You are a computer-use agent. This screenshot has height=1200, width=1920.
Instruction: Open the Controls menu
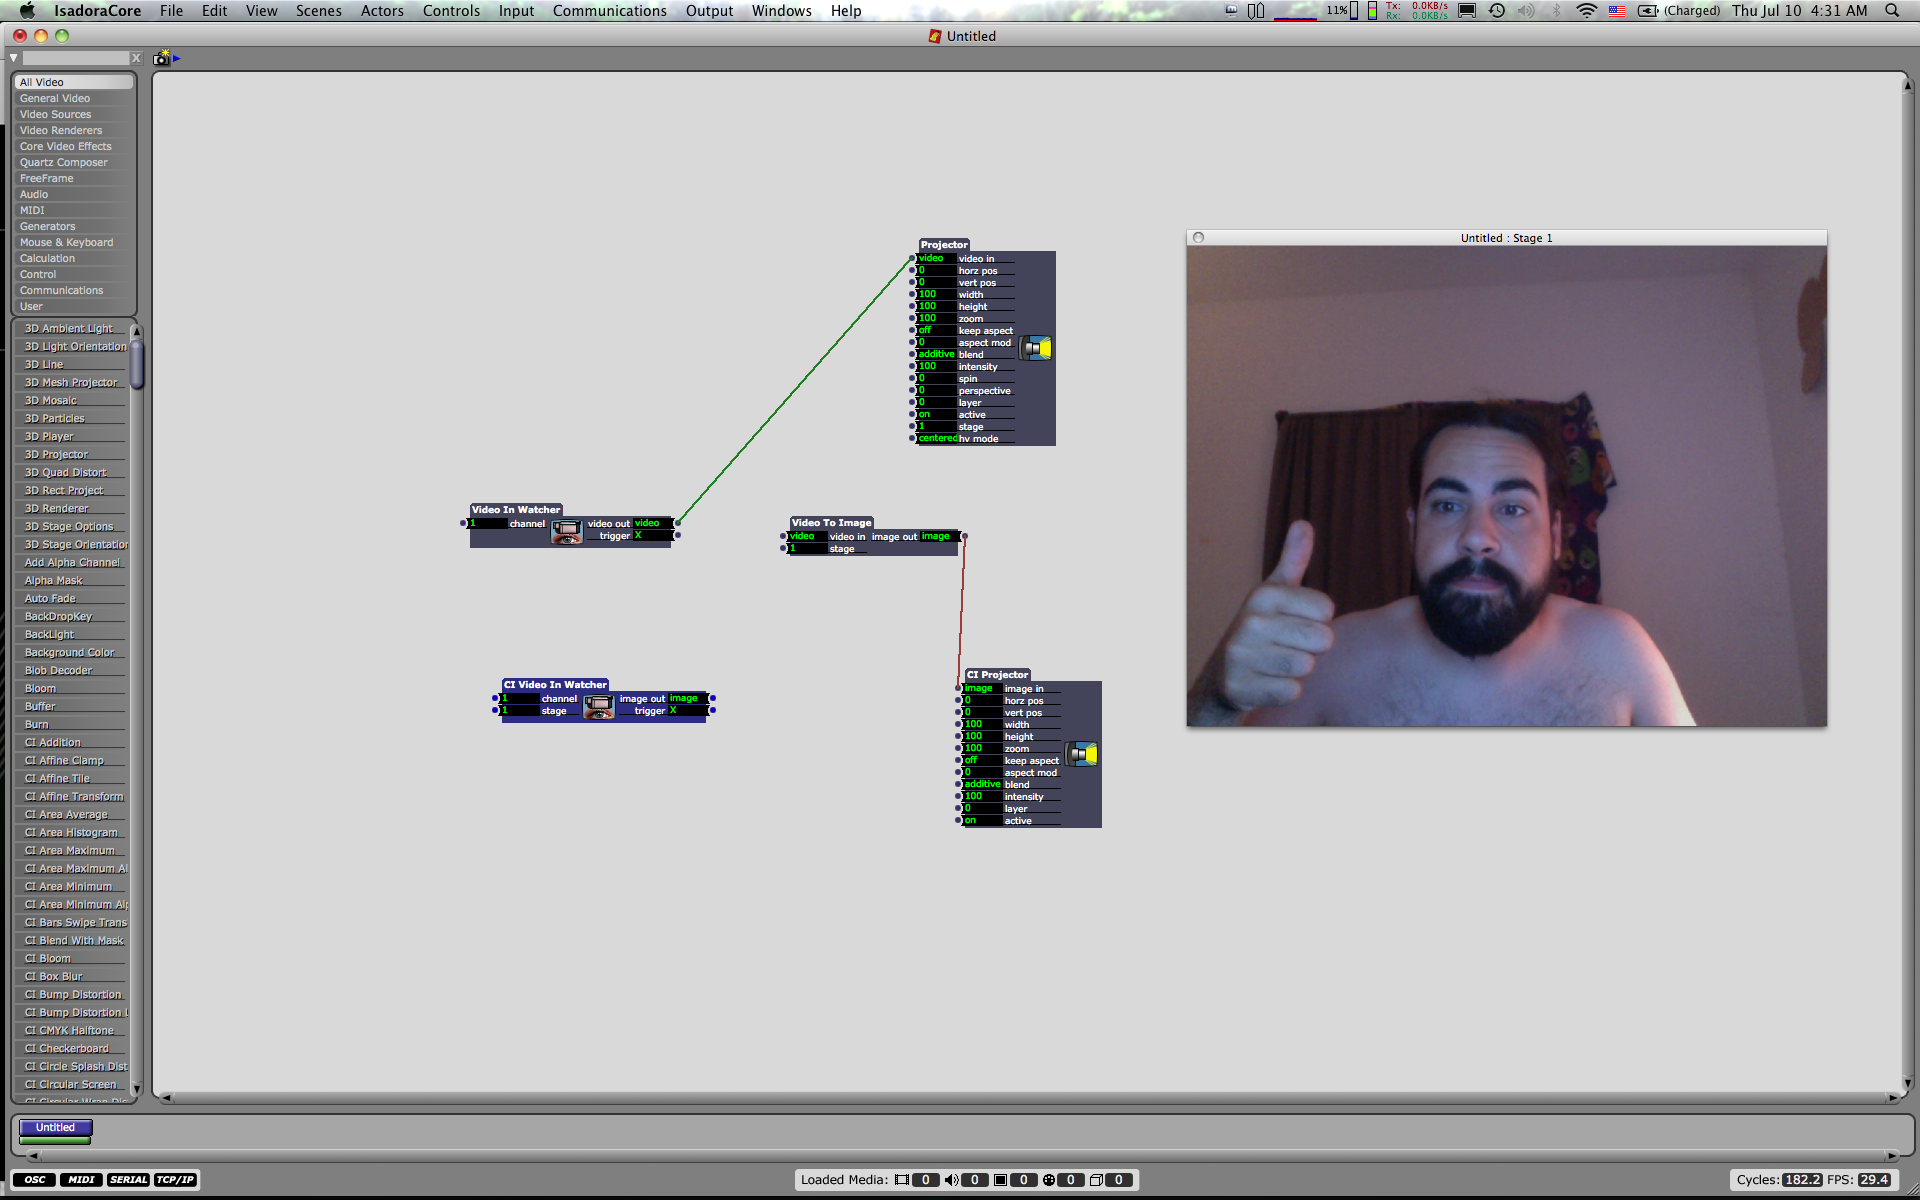coord(451,11)
